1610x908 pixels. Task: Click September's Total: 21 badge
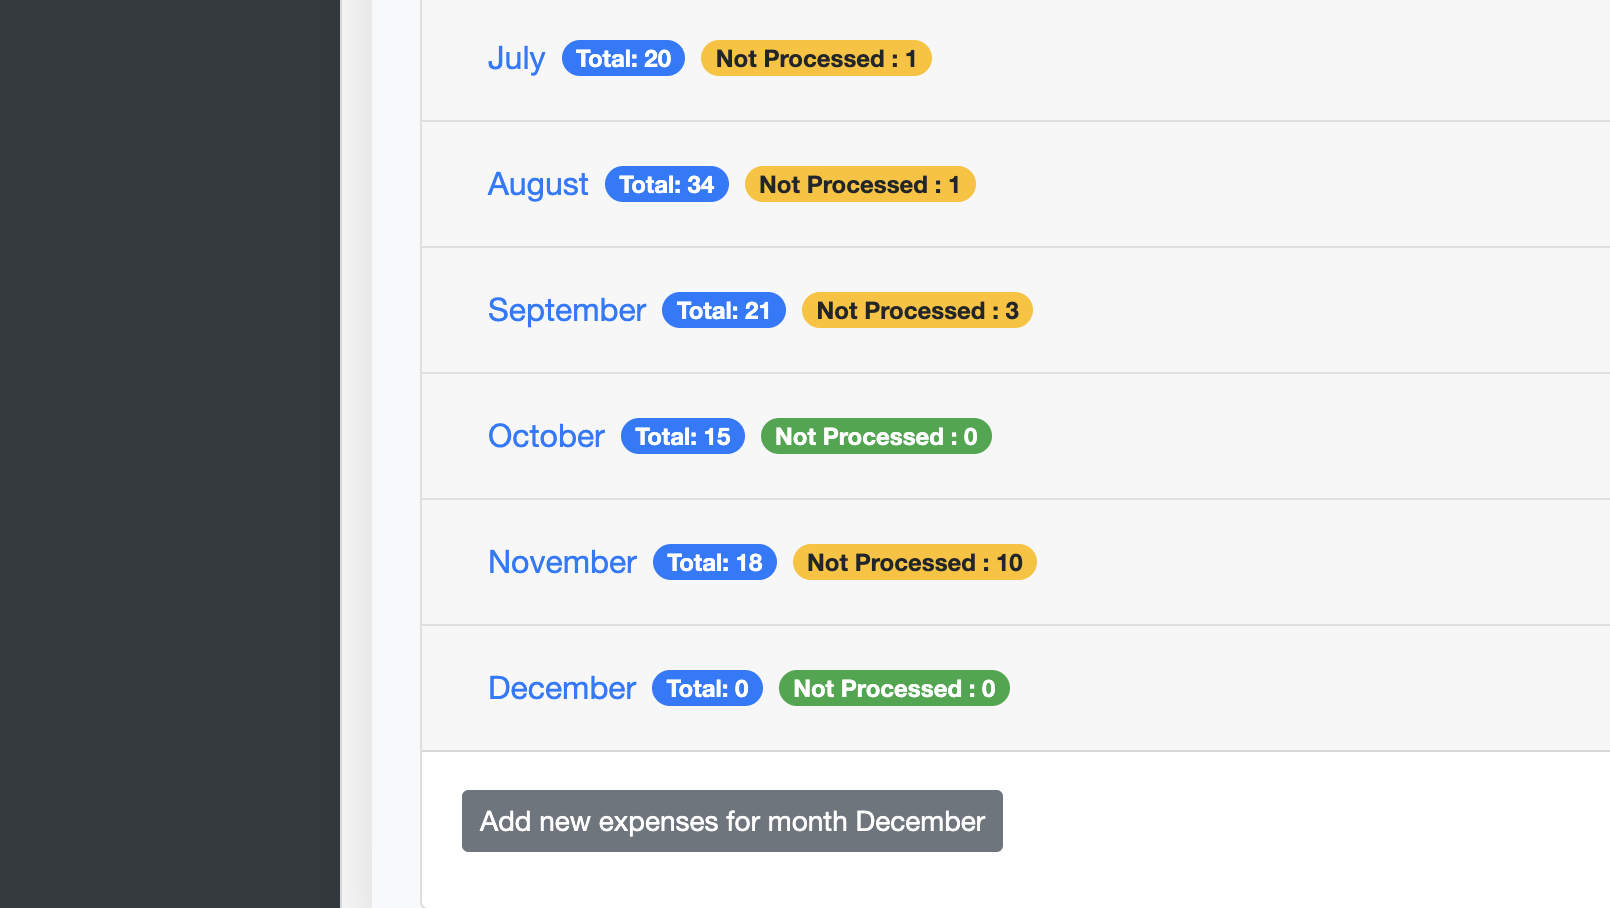(x=723, y=311)
